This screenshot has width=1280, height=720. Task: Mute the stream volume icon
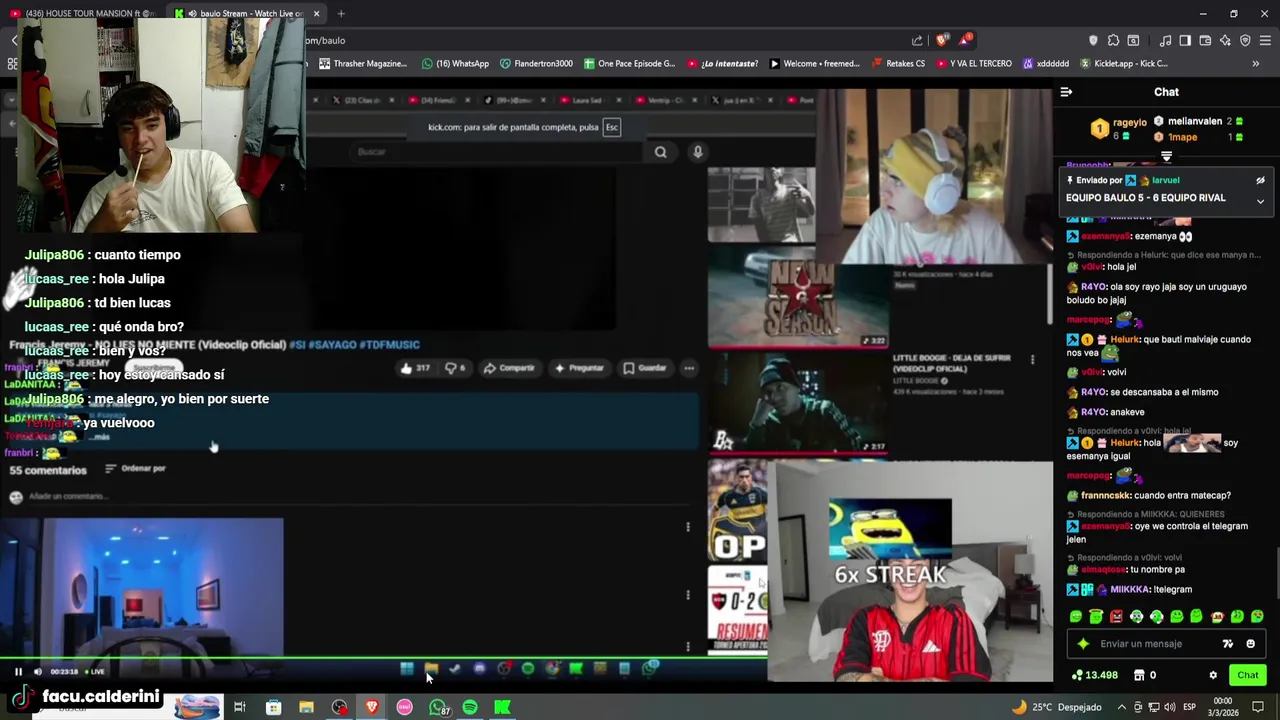click(38, 672)
